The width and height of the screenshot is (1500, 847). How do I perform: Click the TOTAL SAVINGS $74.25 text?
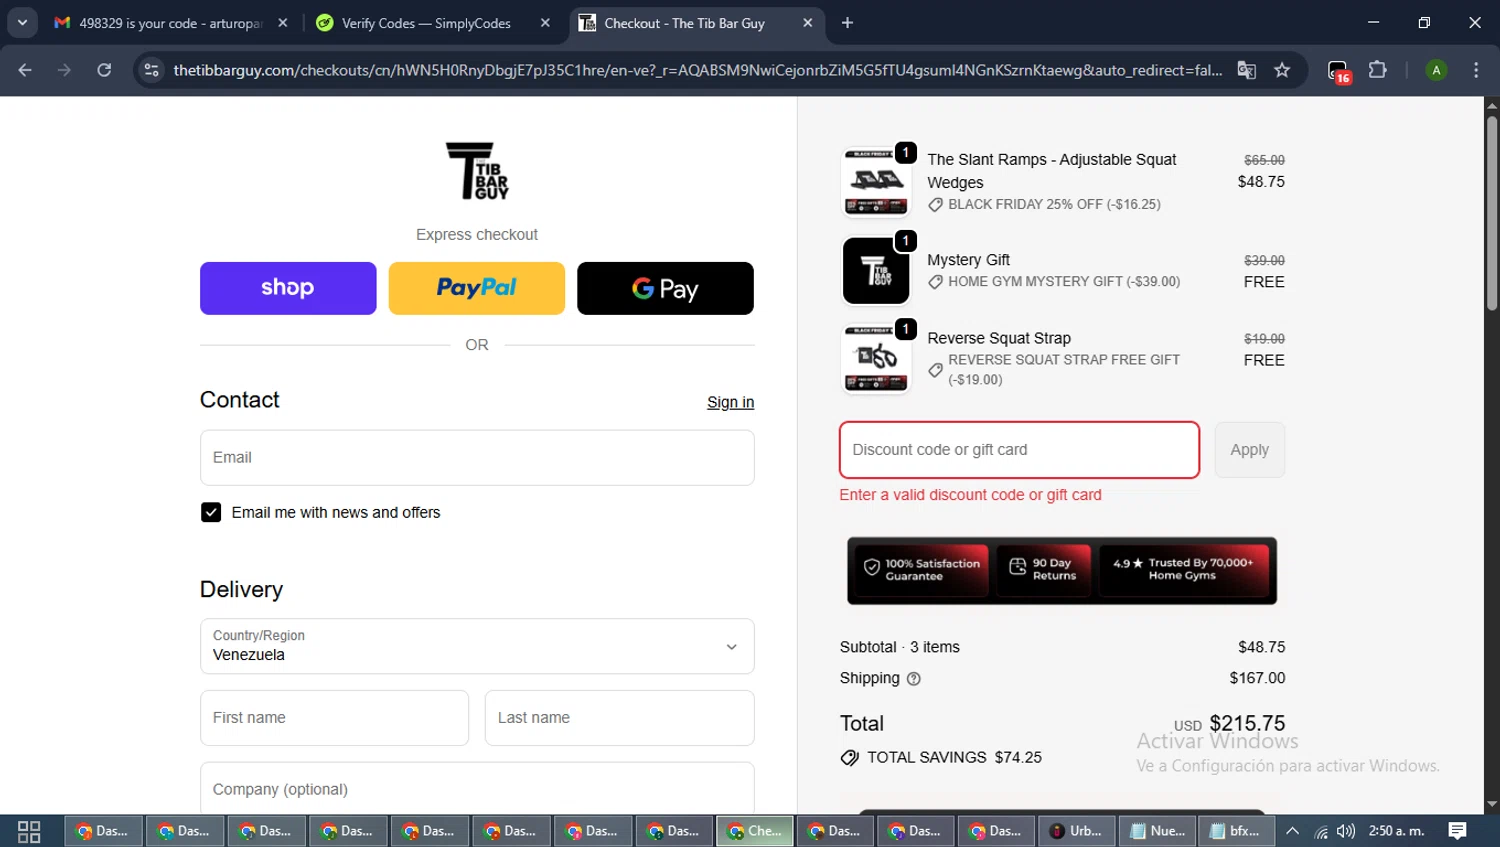(954, 758)
